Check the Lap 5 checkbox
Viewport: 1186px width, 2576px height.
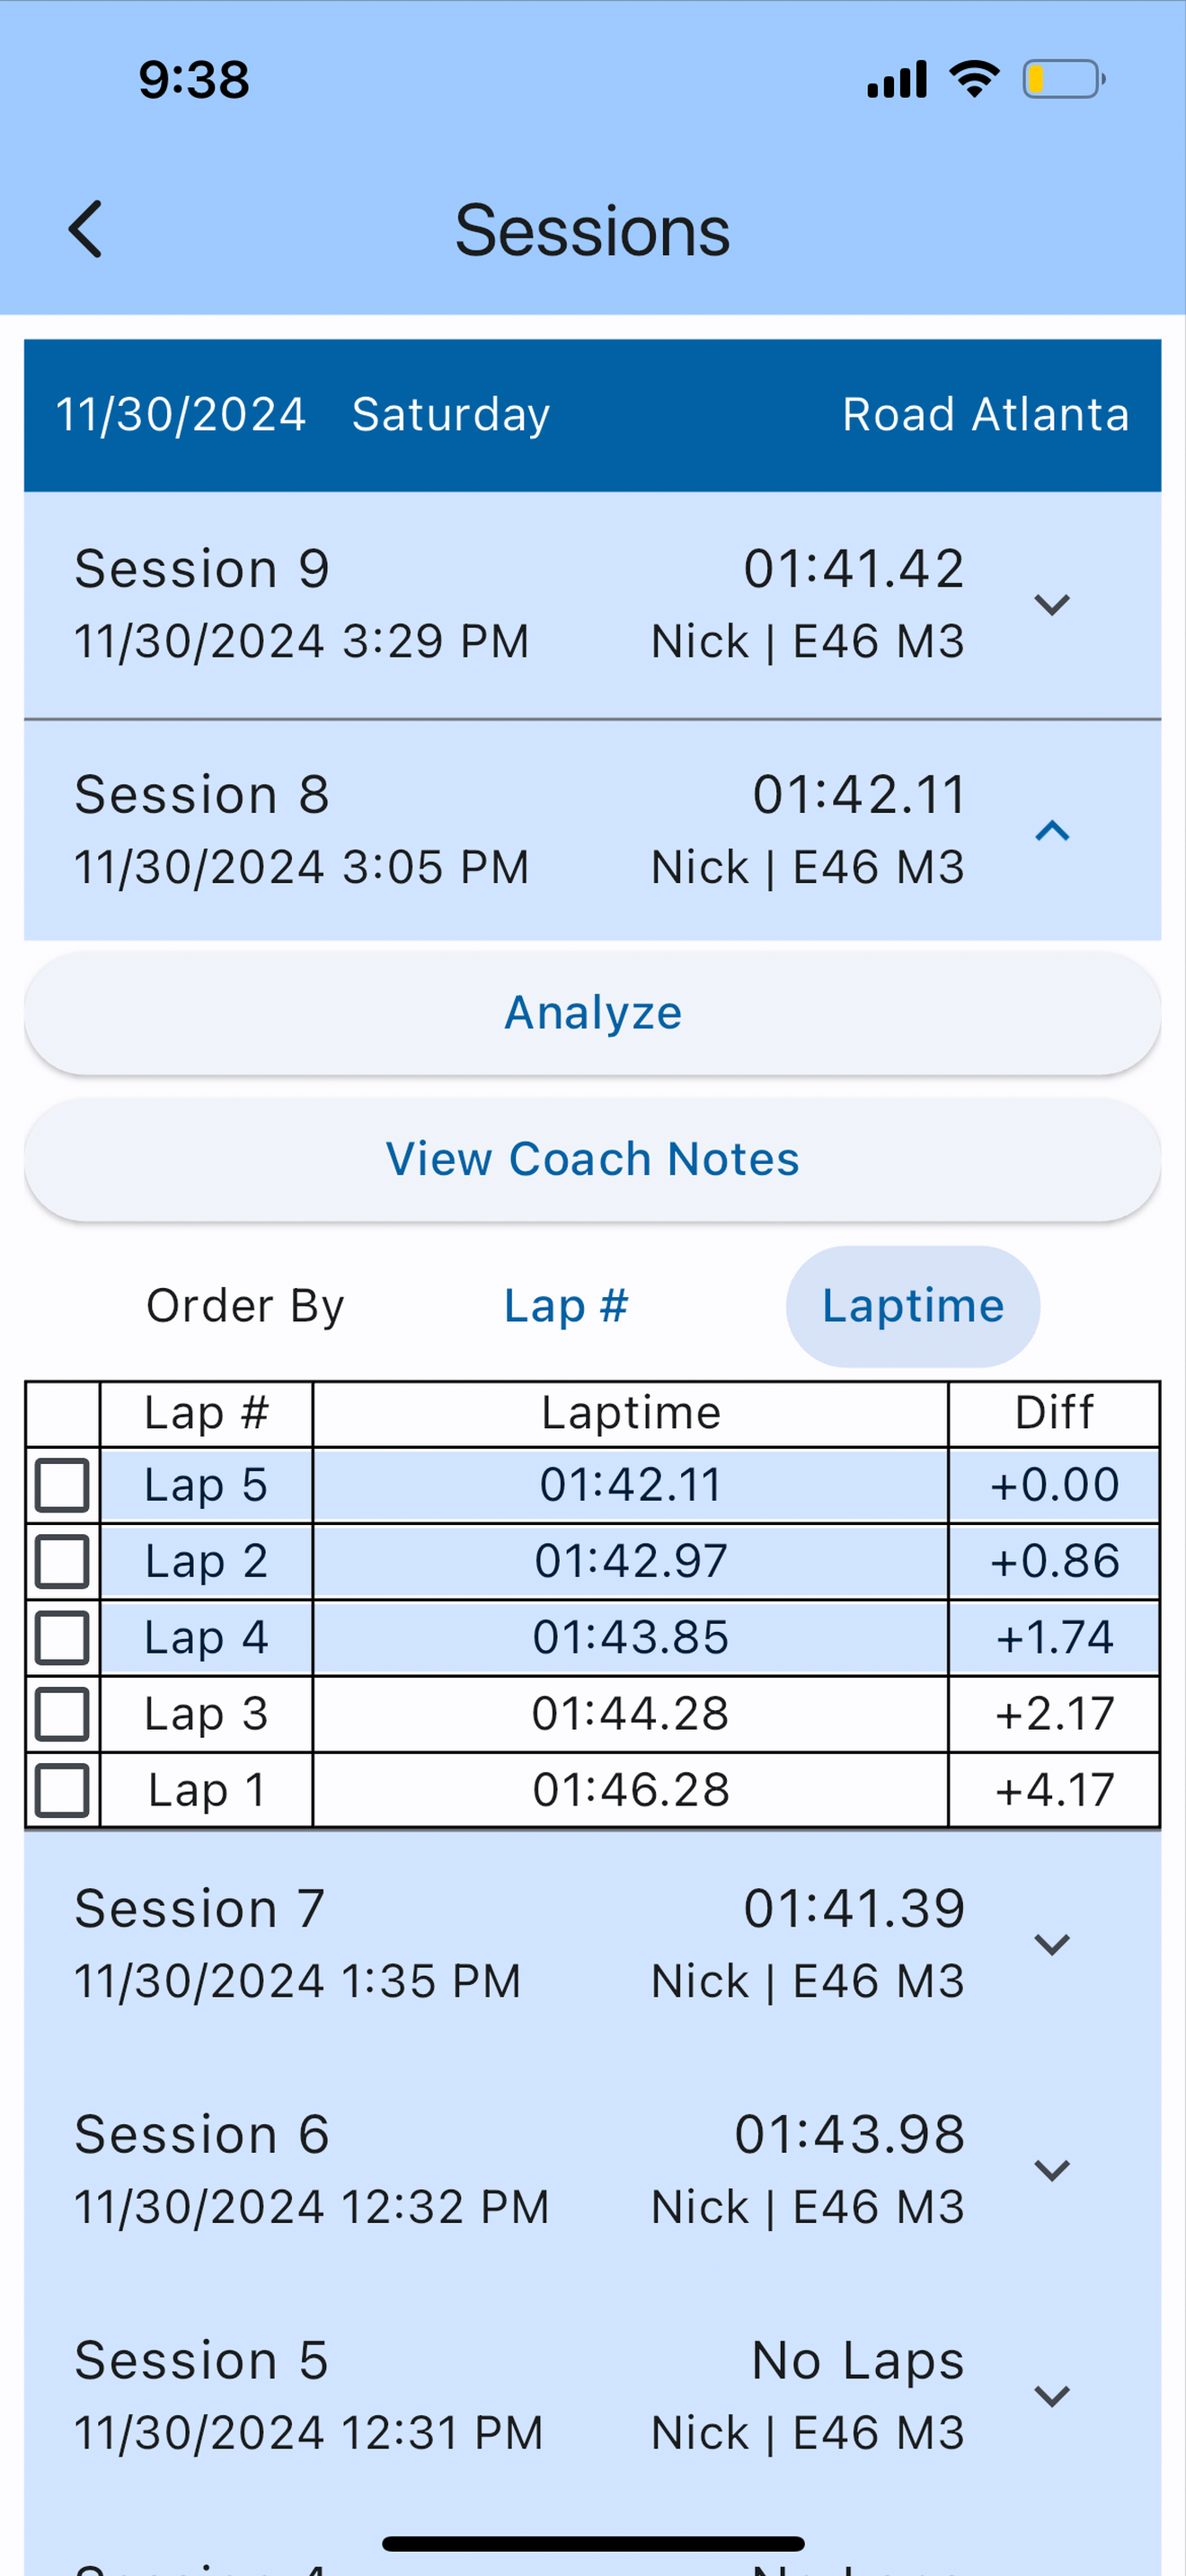[62, 1485]
